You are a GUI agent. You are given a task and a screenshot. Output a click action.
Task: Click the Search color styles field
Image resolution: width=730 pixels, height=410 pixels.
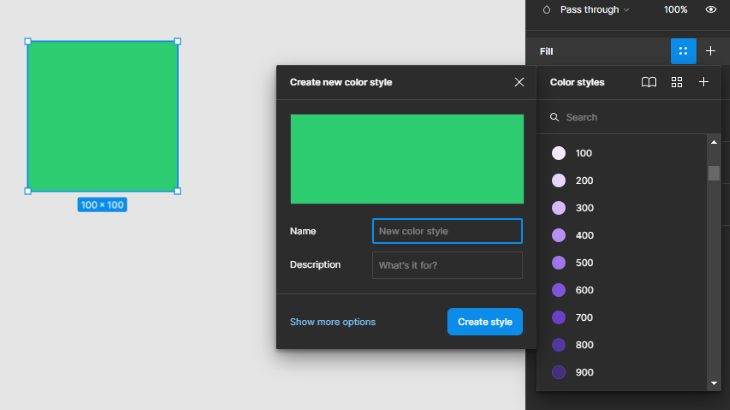point(629,117)
